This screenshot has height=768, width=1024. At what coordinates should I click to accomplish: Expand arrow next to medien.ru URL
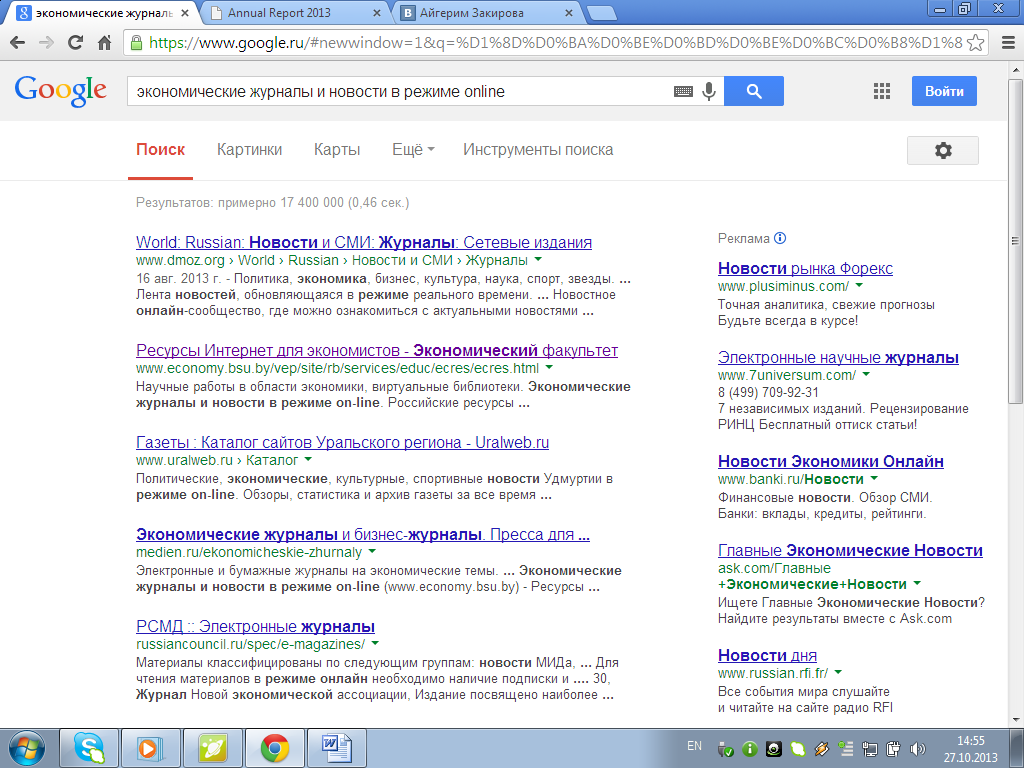tap(372, 552)
